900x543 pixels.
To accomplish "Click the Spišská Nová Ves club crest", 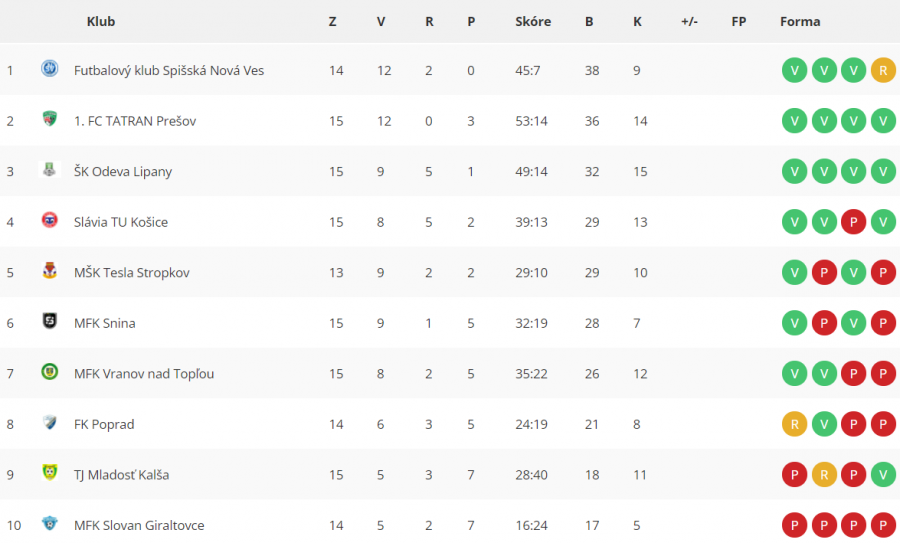I will (50, 69).
